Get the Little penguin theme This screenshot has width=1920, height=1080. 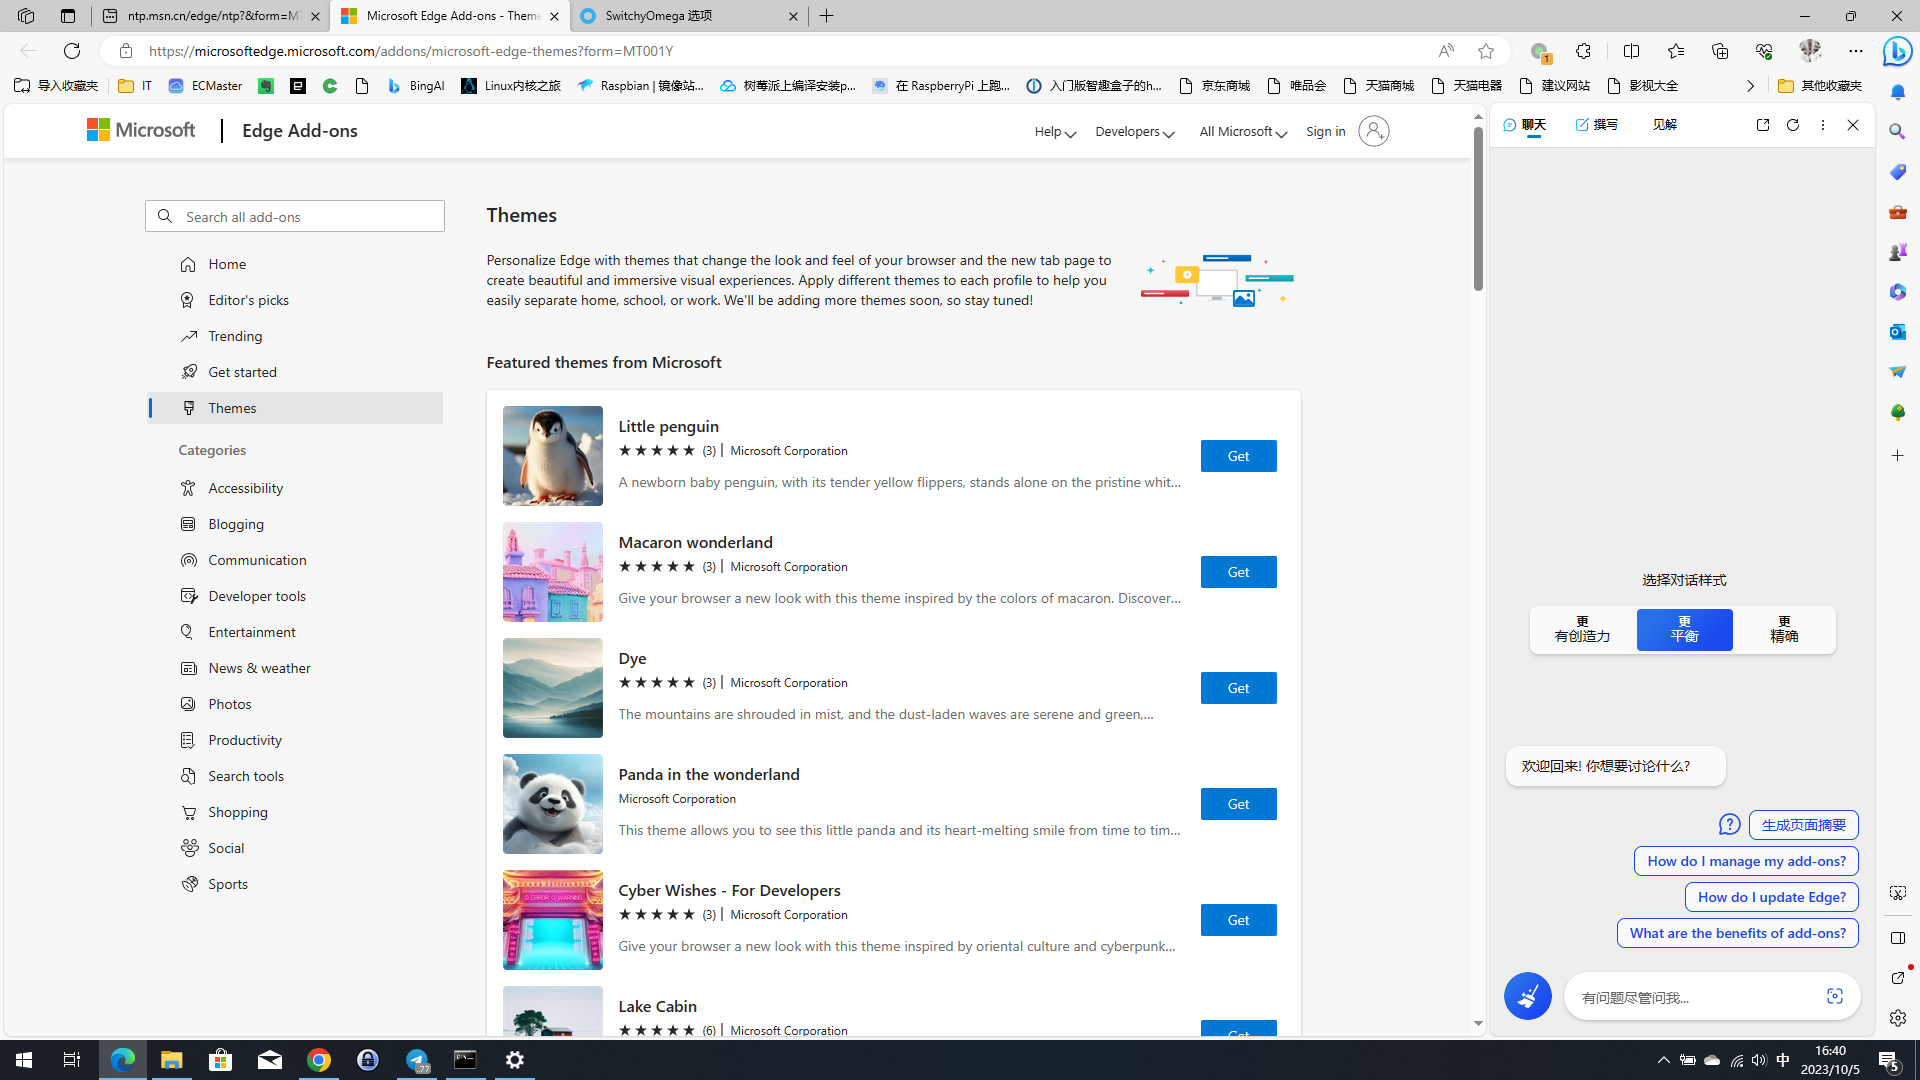[x=1238, y=456]
